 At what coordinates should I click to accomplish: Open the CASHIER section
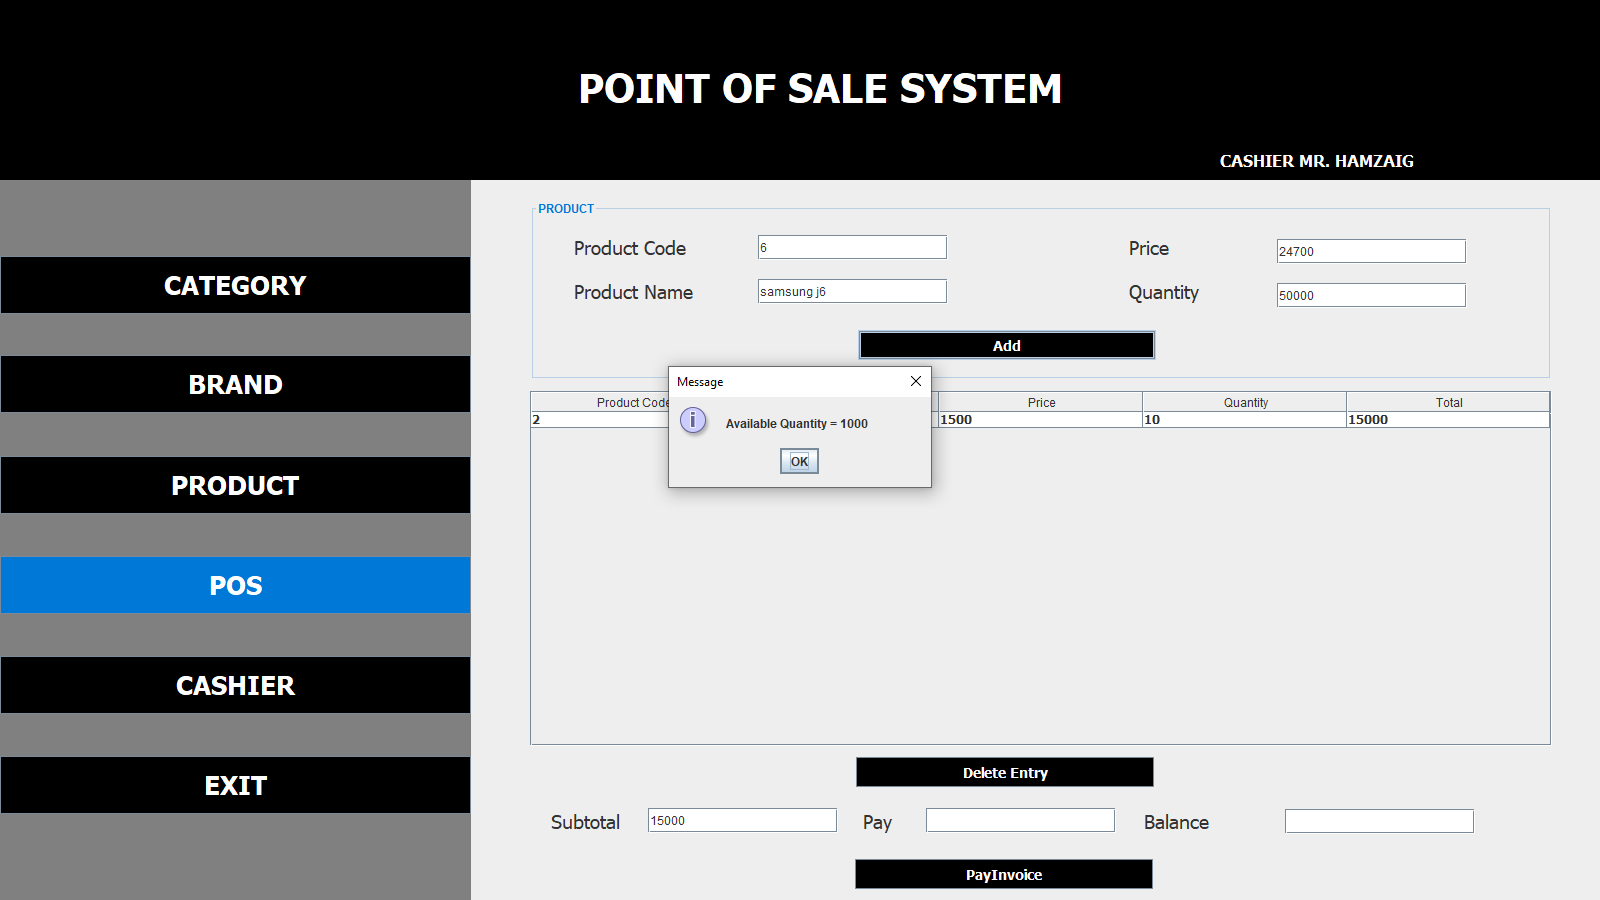(235, 686)
